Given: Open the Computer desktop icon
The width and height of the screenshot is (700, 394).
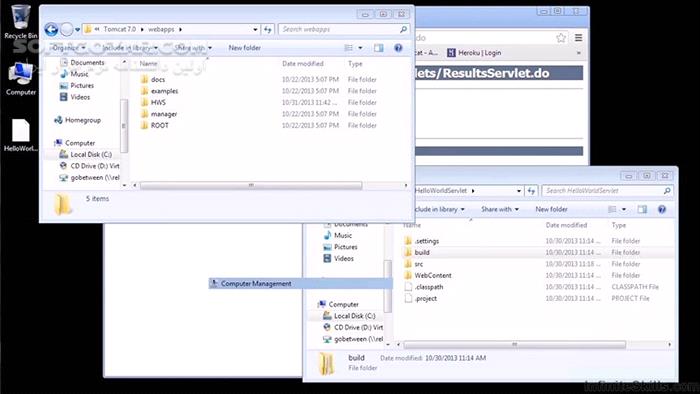Looking at the screenshot, I should [21, 79].
